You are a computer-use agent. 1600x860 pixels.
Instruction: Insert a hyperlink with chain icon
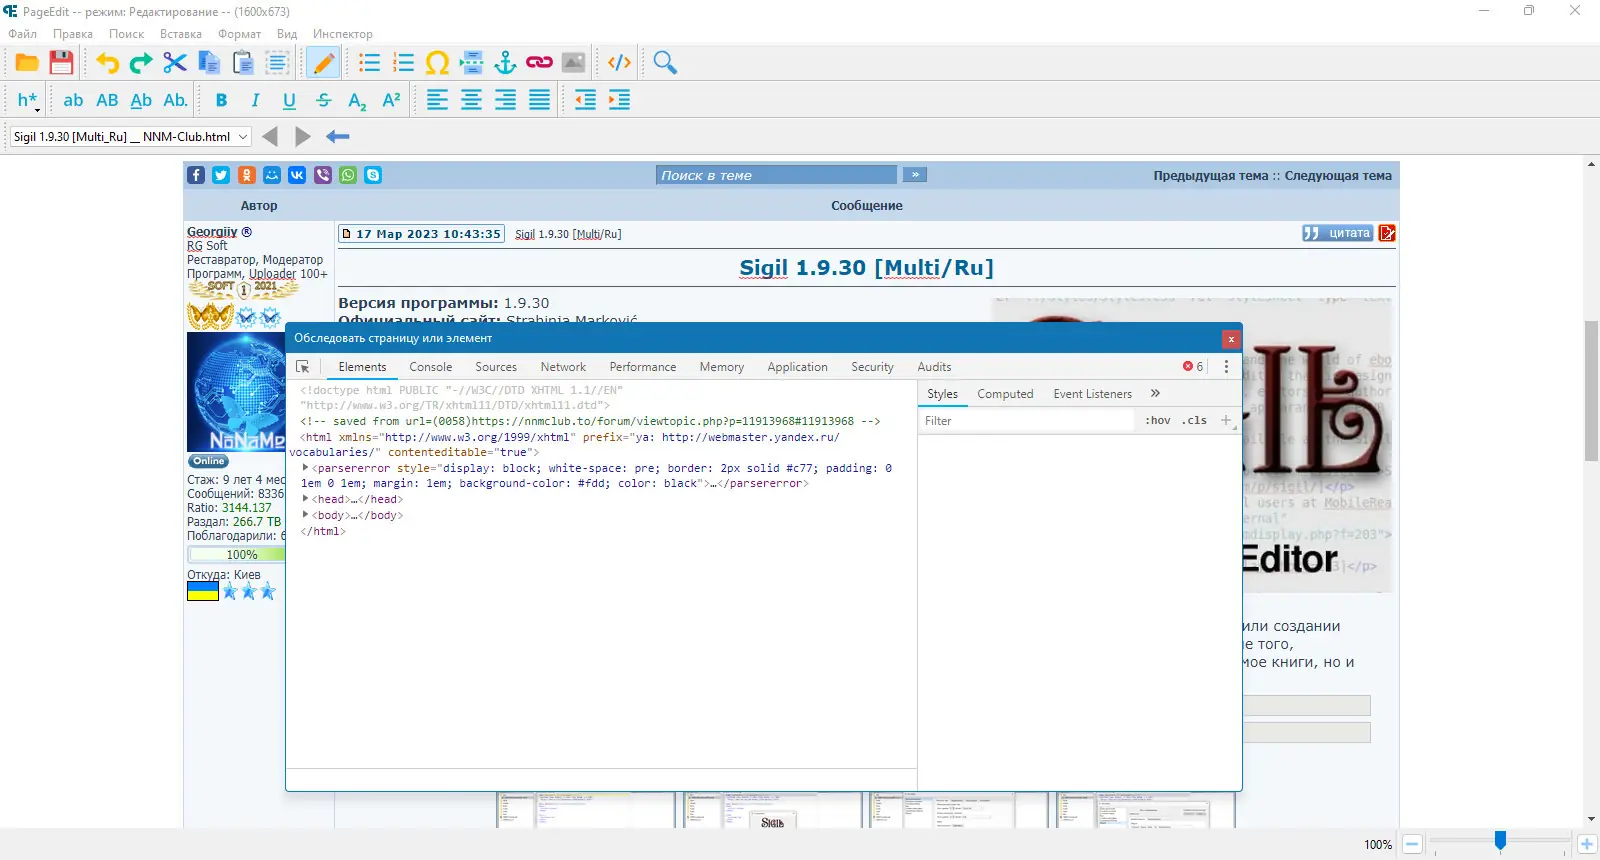click(539, 63)
